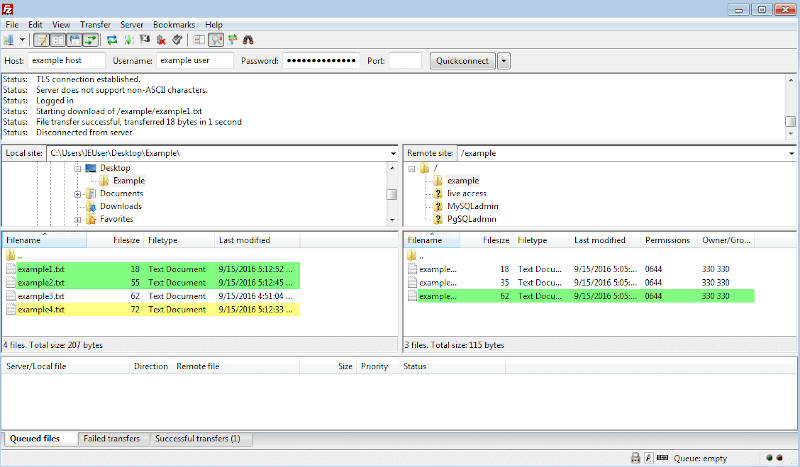The width and height of the screenshot is (800, 467).
Task: Click the Port input field
Action: pyautogui.click(x=405, y=61)
